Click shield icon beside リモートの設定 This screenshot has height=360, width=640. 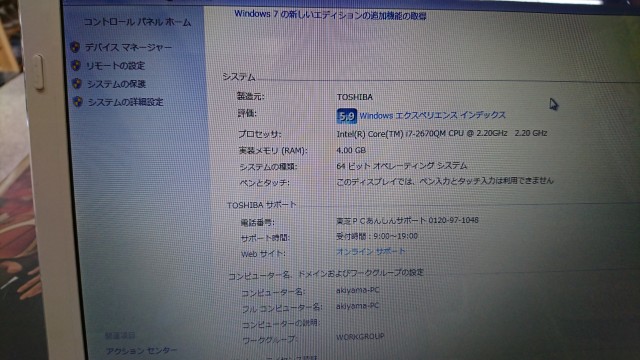click(x=76, y=65)
